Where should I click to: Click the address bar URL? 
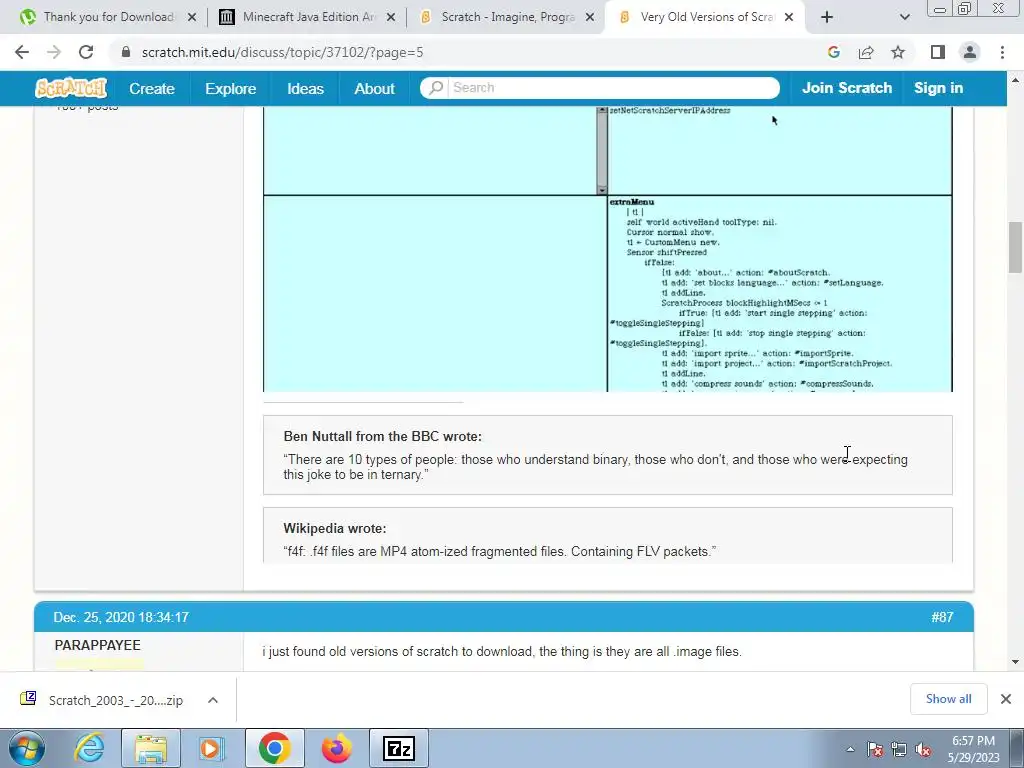pyautogui.click(x=282, y=52)
